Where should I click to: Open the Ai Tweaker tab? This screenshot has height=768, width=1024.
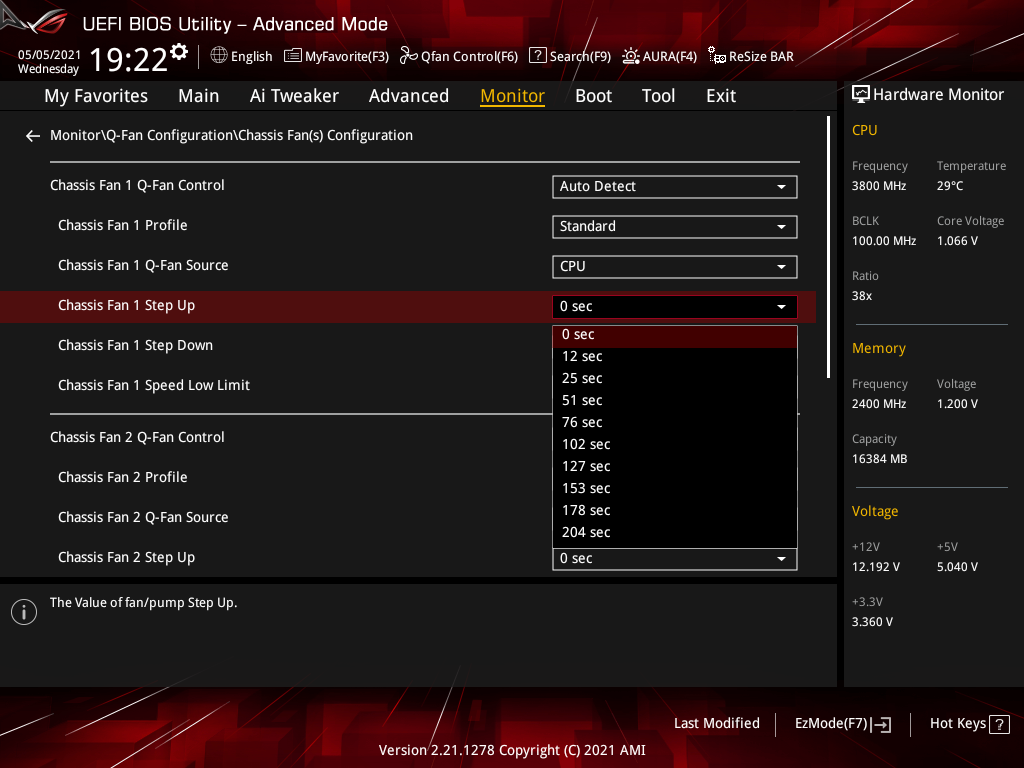(x=294, y=96)
